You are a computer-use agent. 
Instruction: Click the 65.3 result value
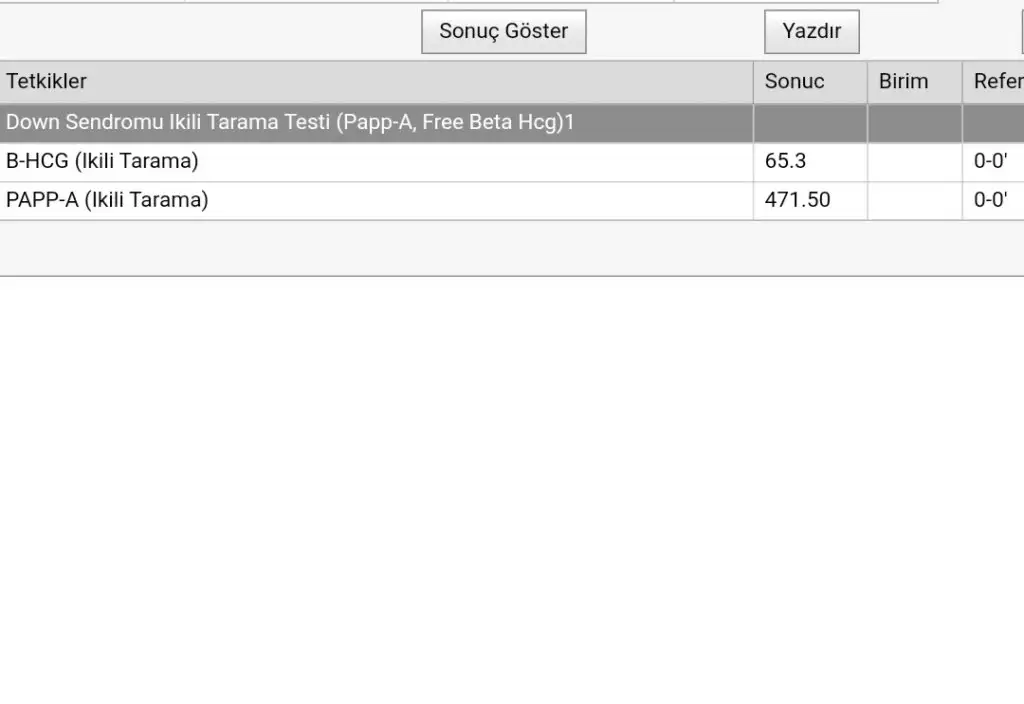pos(786,161)
